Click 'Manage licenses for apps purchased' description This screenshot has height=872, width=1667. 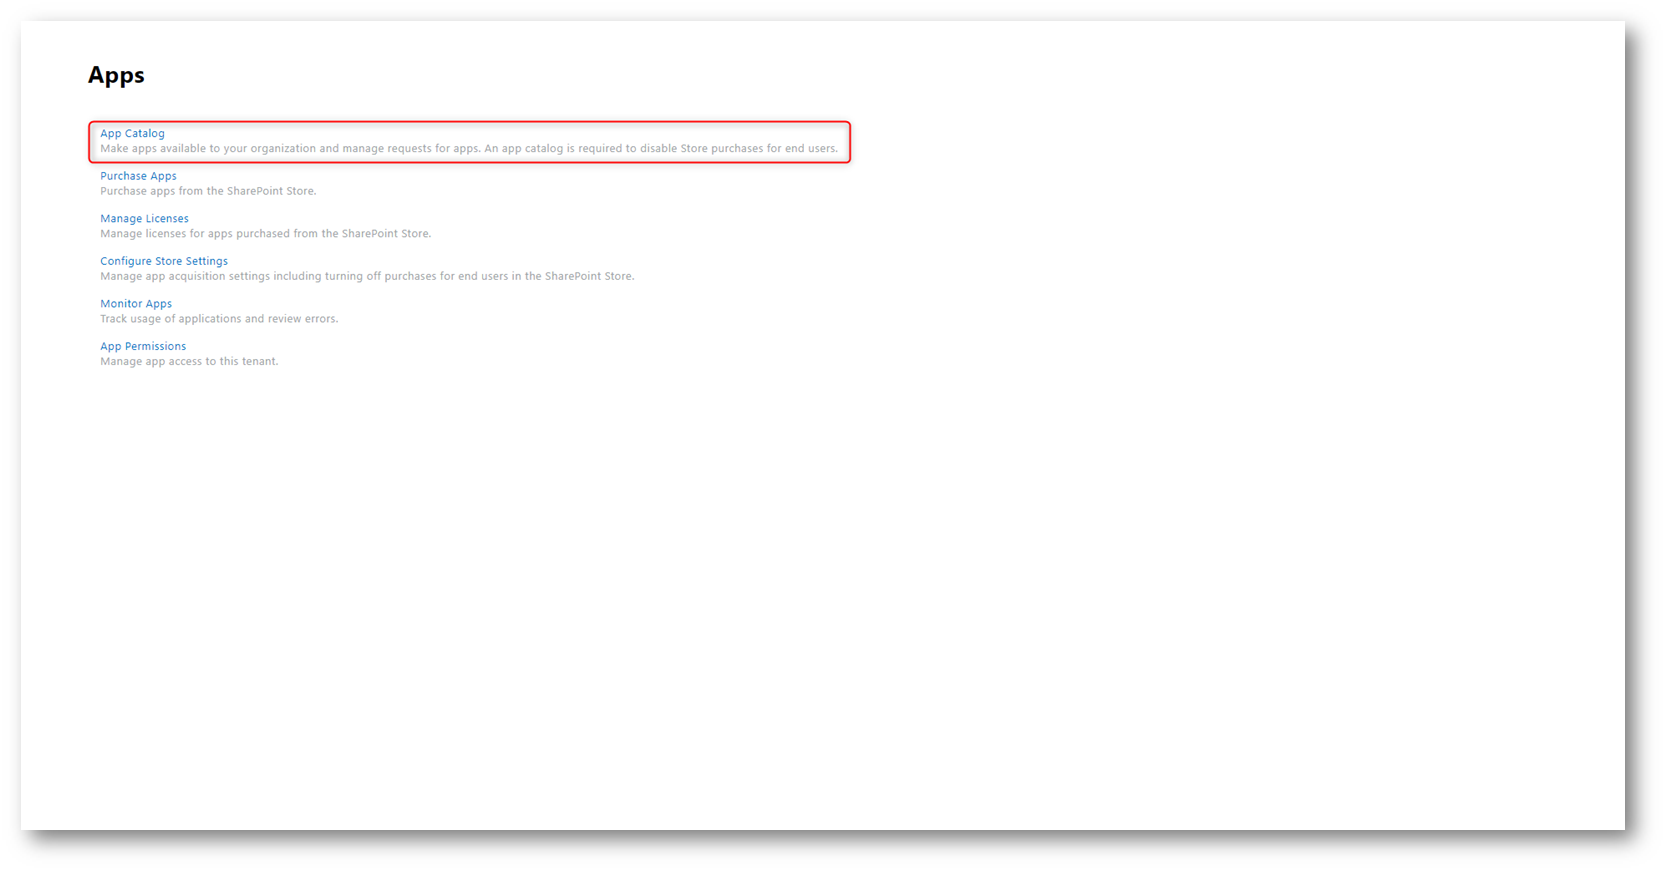click(265, 234)
